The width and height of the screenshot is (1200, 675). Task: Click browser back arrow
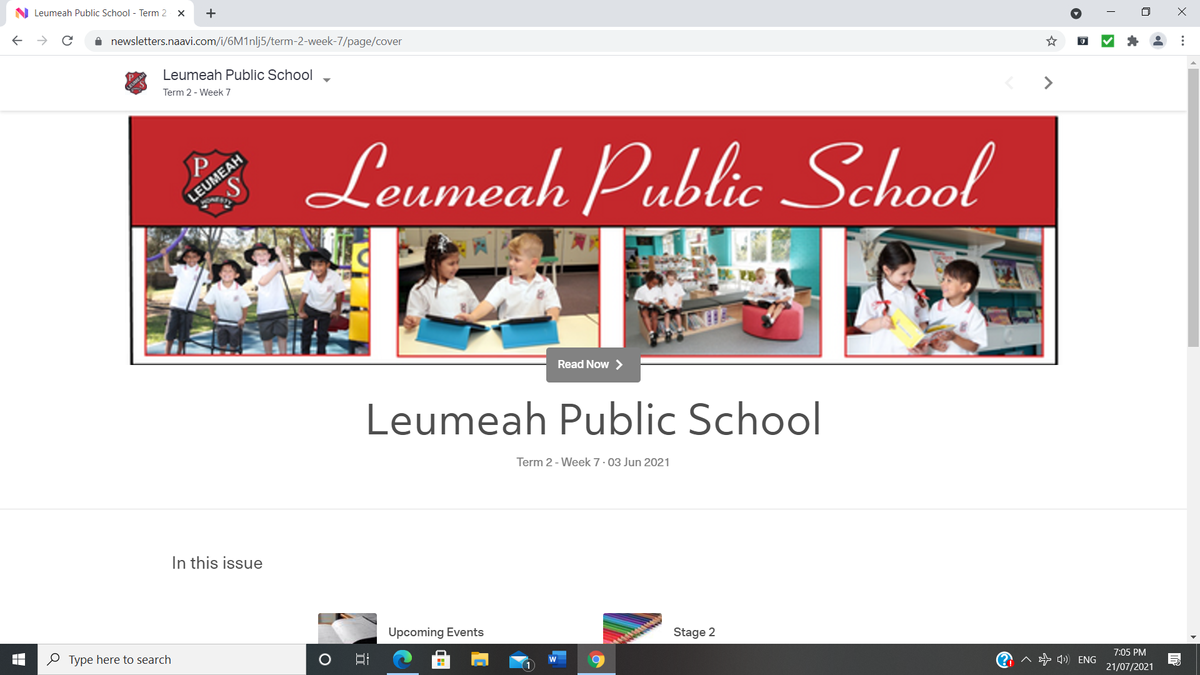coord(17,41)
